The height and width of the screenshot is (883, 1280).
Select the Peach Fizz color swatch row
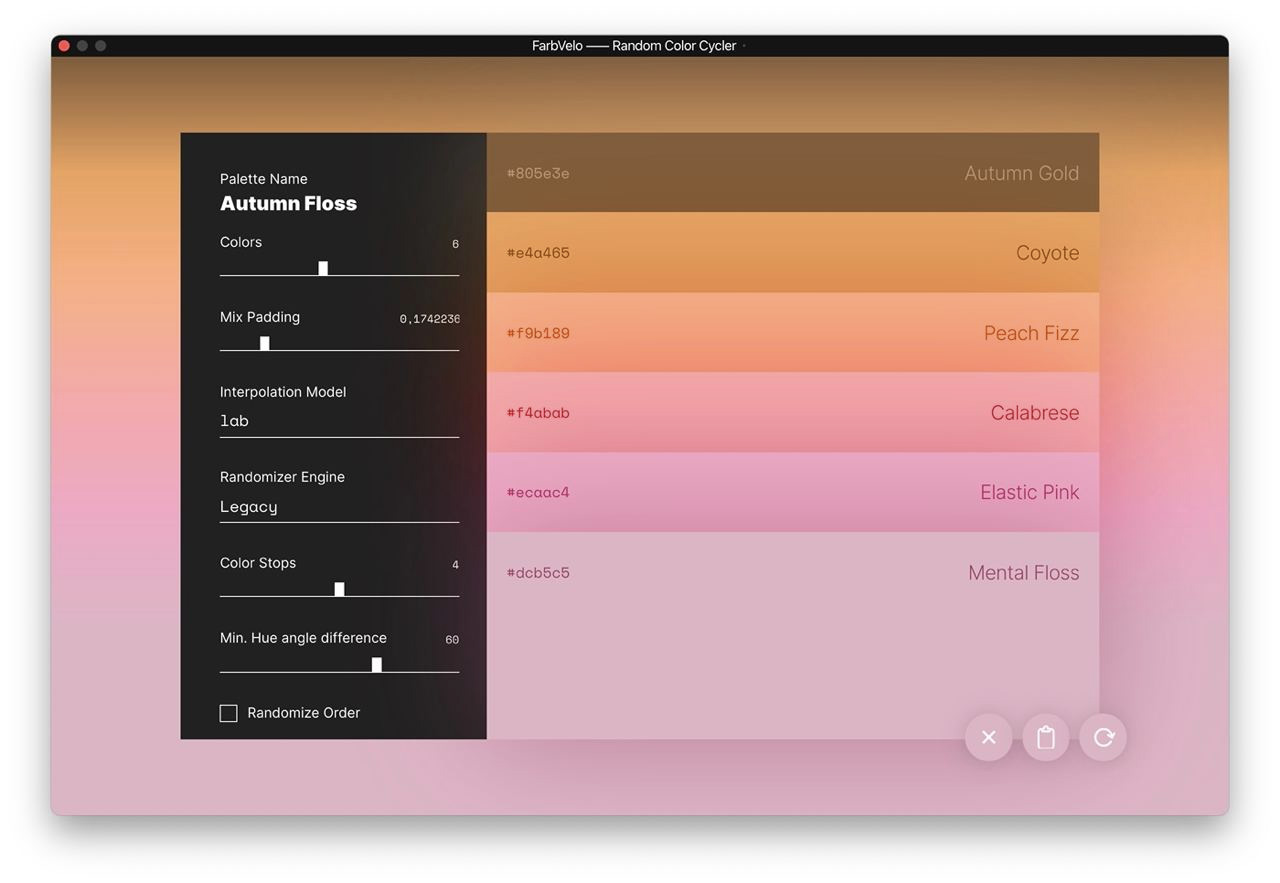(792, 332)
